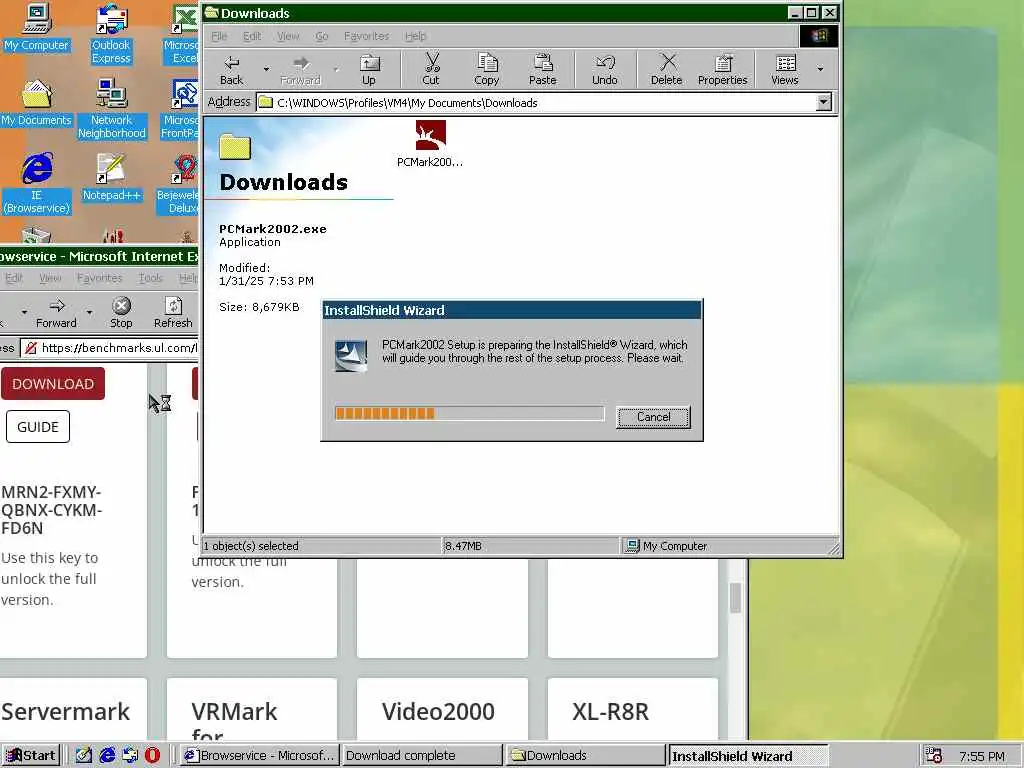Switch to Browservice taskbar button
The height and width of the screenshot is (768, 1024).
pyautogui.click(x=259, y=756)
